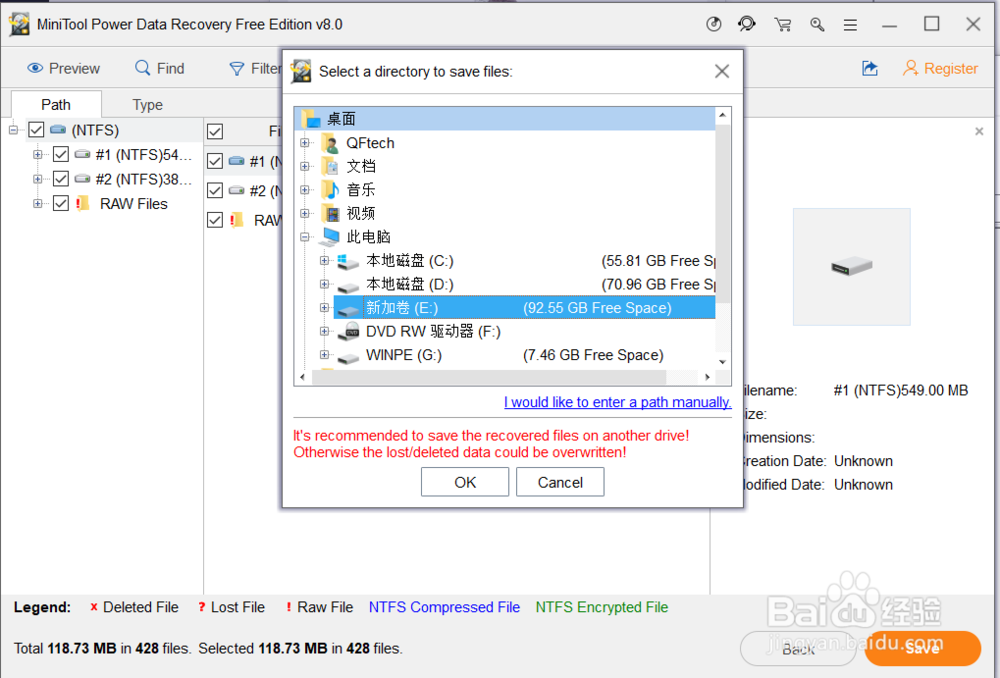This screenshot has width=1000, height=678.
Task: Click the Back button
Action: 798,649
